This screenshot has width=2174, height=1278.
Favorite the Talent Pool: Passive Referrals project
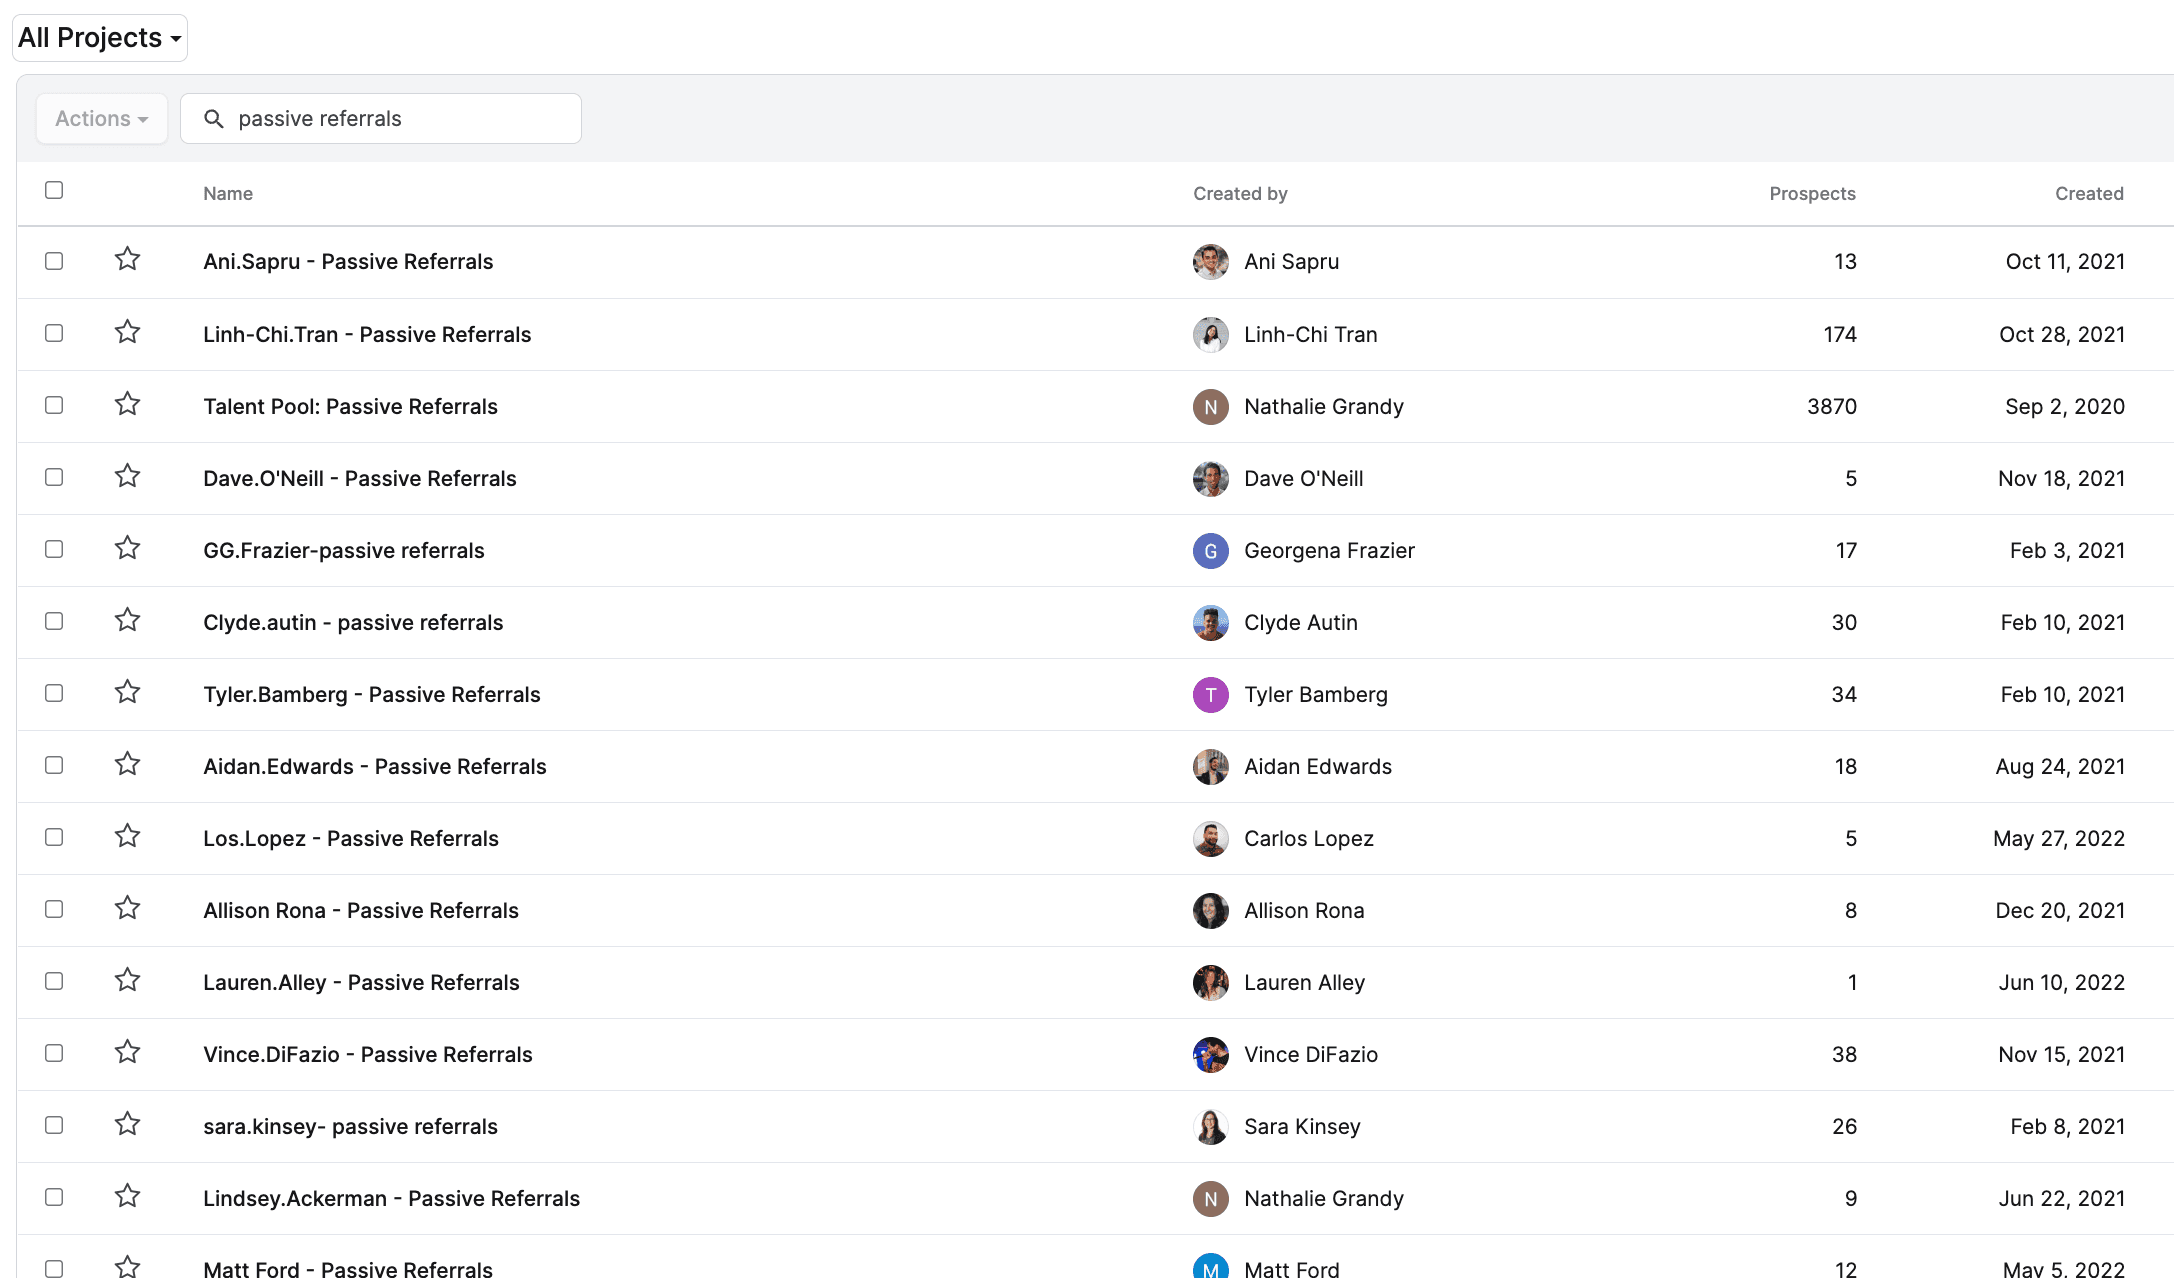(127, 405)
